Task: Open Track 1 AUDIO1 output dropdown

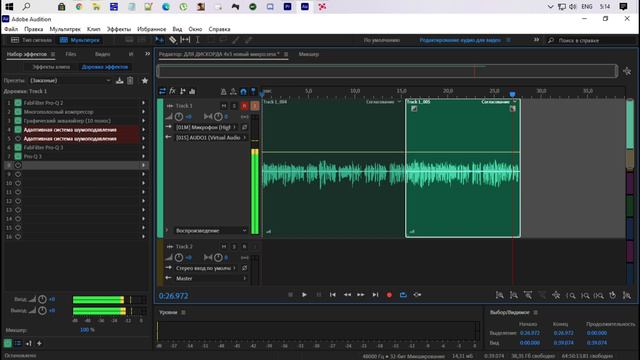Action: [211, 138]
